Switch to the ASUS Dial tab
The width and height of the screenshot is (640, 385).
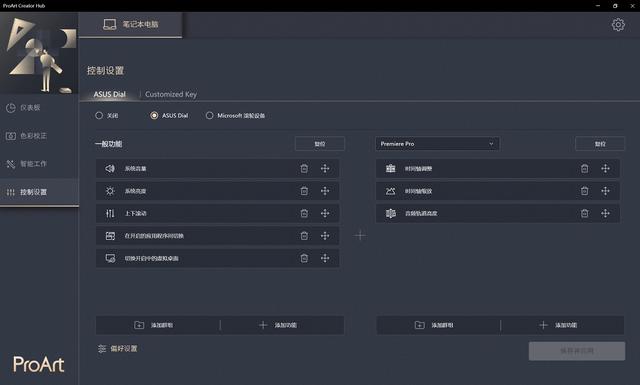[109, 94]
